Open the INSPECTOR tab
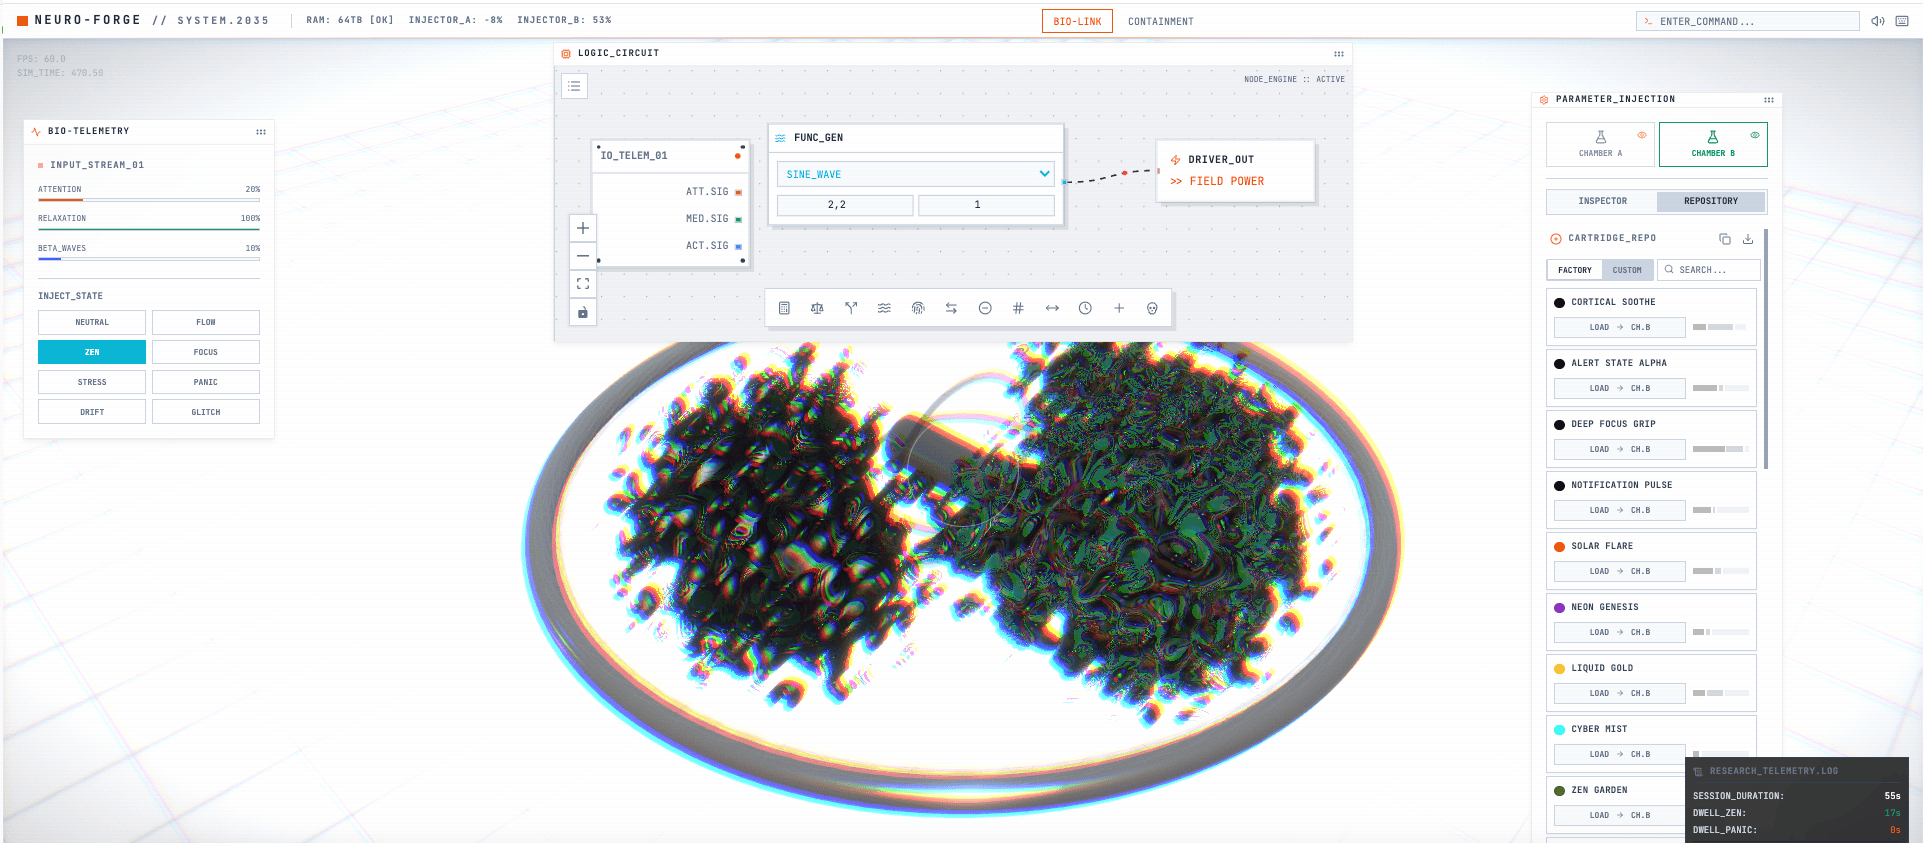The height and width of the screenshot is (843, 1923). [x=1602, y=201]
